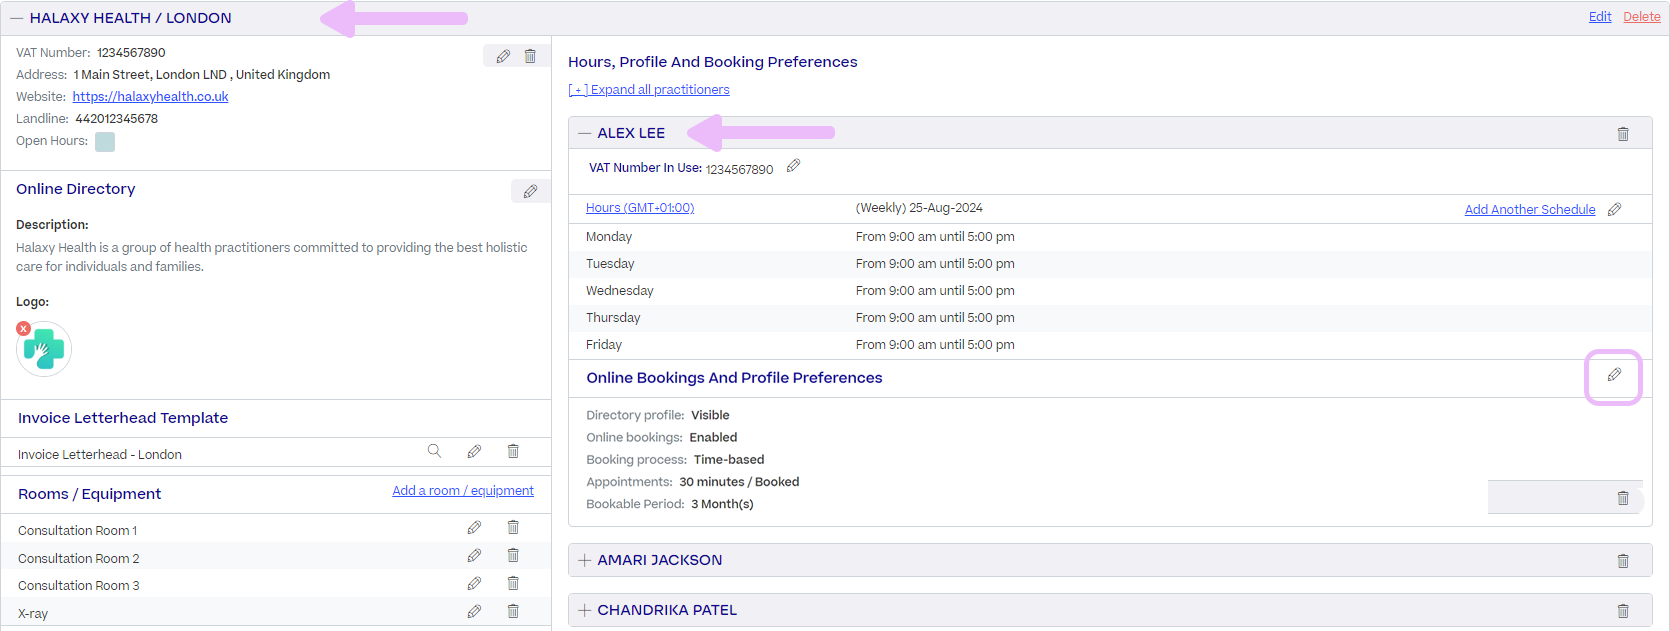1670x631 pixels.
Task: Remove Amari Jackson from this location
Action: [1623, 561]
